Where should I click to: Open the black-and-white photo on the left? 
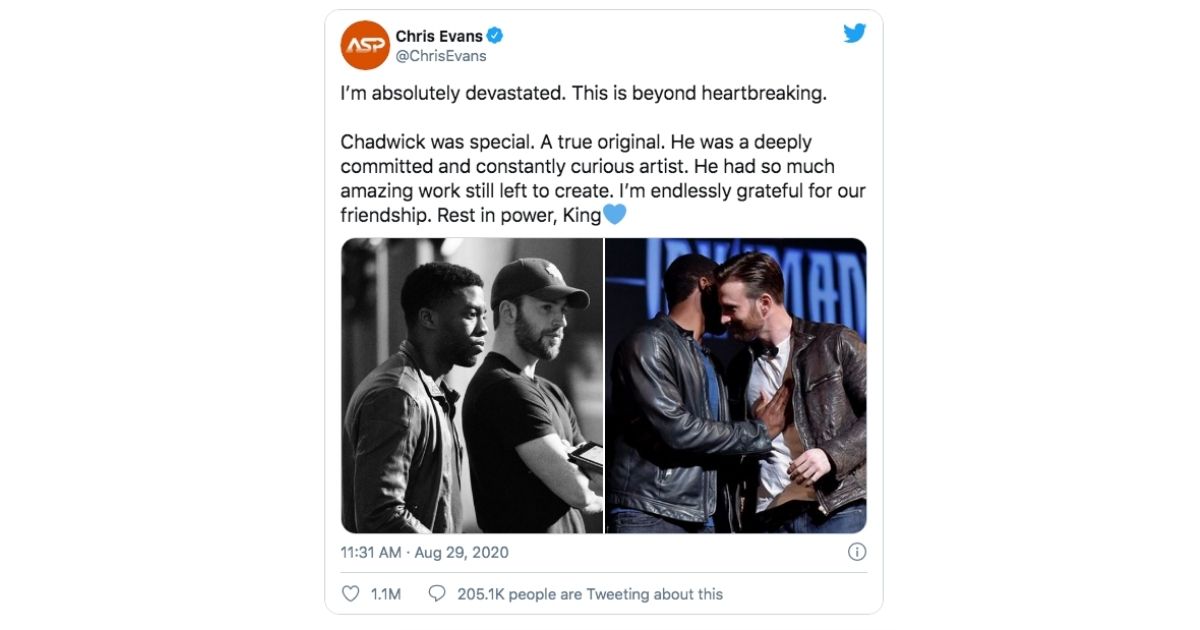pyautogui.click(x=472, y=385)
